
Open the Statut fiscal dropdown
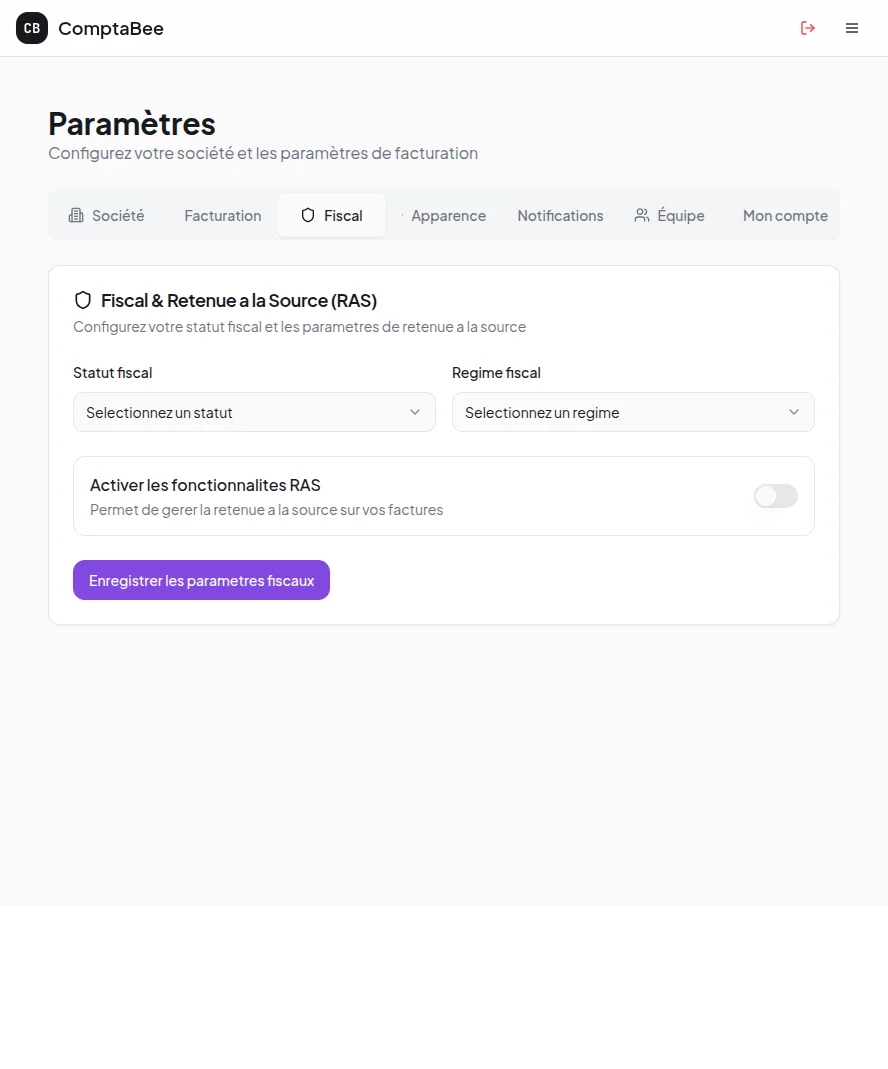(254, 412)
